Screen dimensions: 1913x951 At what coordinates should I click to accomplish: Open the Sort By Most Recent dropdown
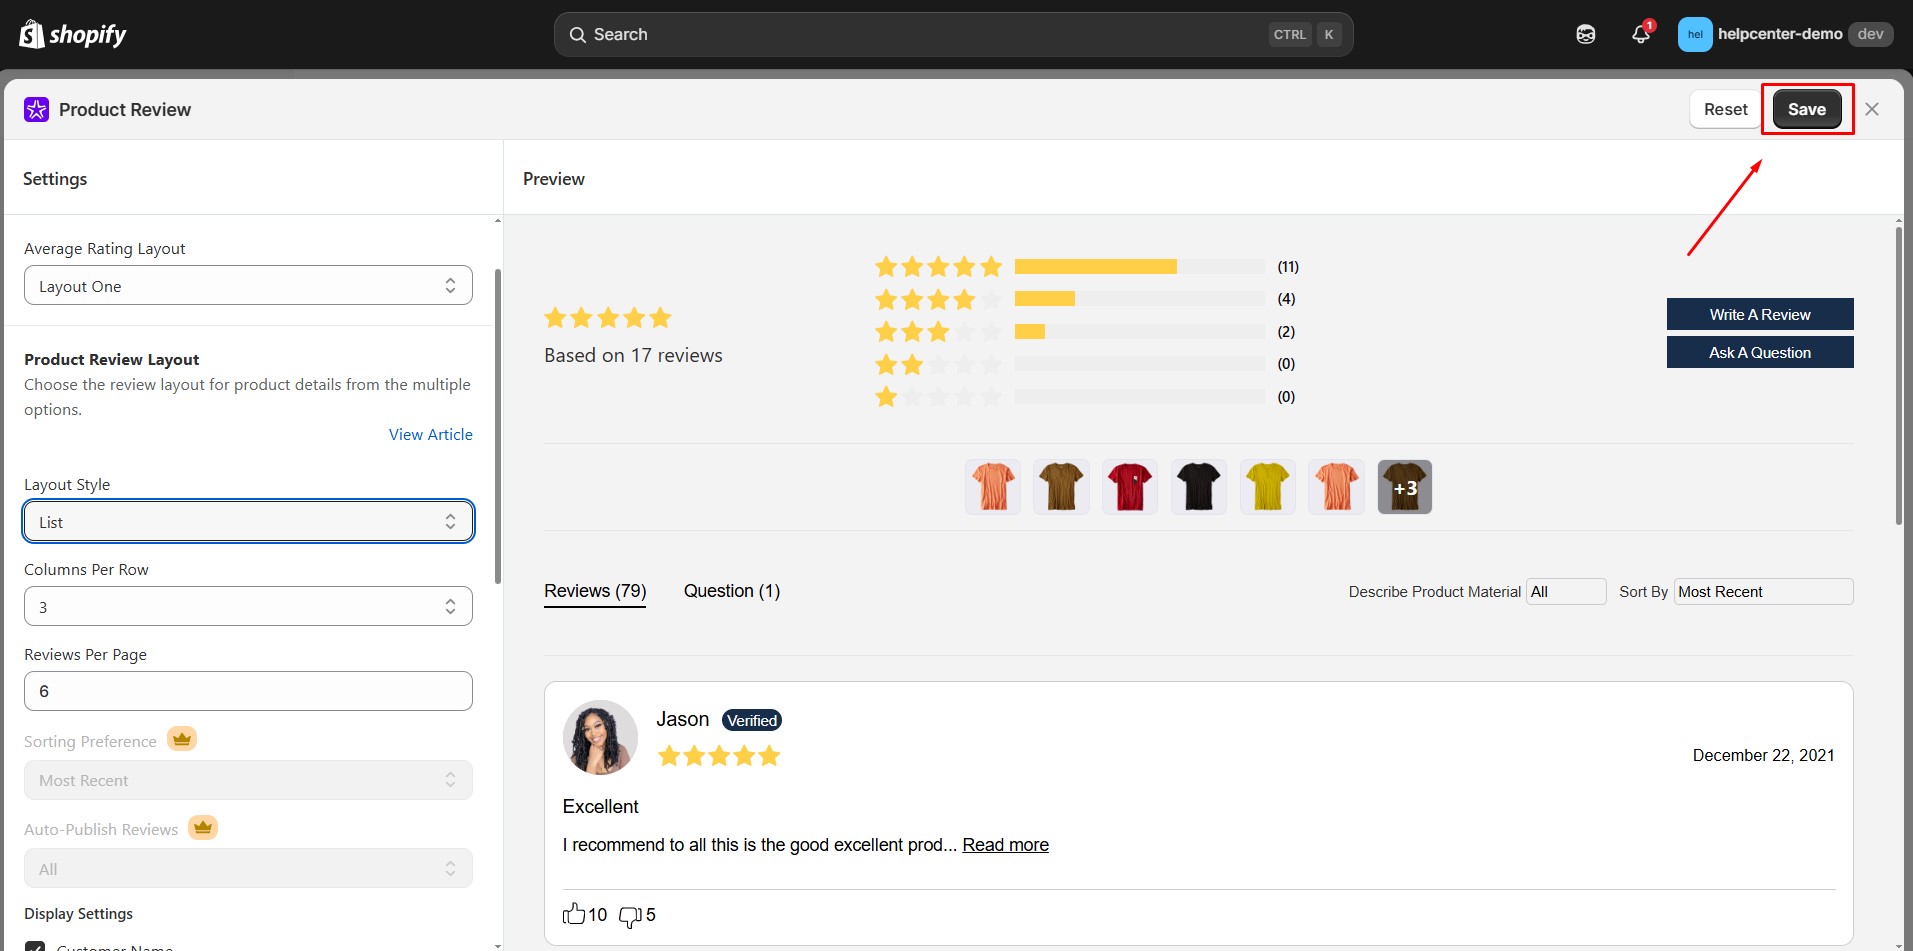[1763, 592]
